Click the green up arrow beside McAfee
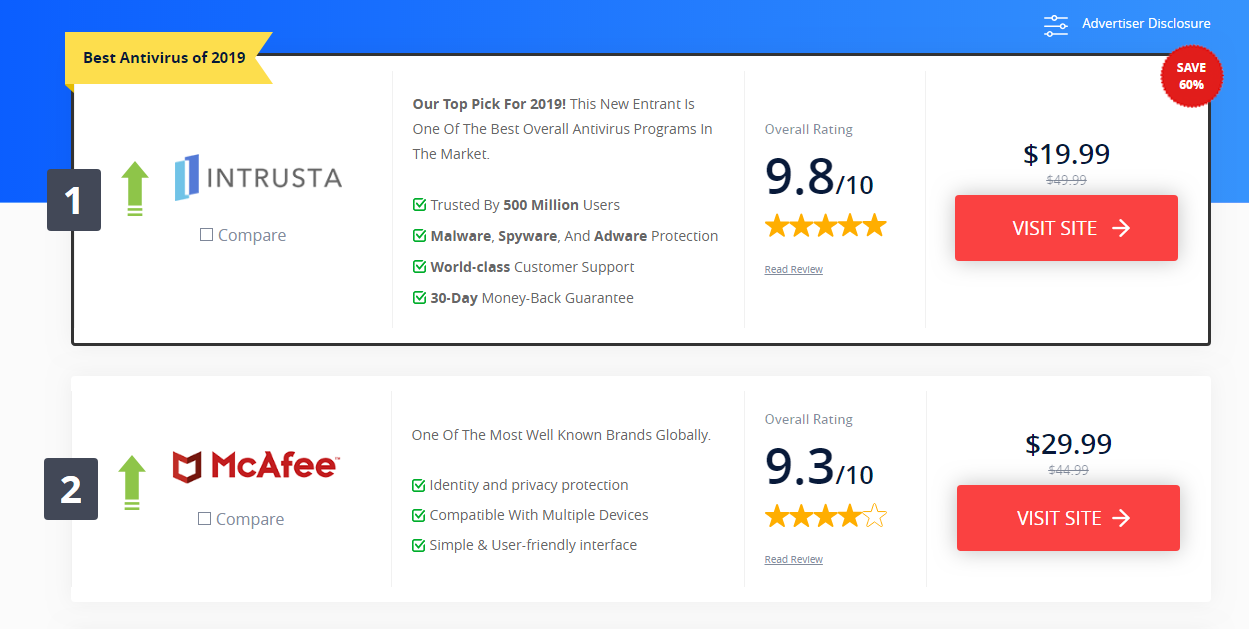The image size is (1249, 629). tap(132, 483)
